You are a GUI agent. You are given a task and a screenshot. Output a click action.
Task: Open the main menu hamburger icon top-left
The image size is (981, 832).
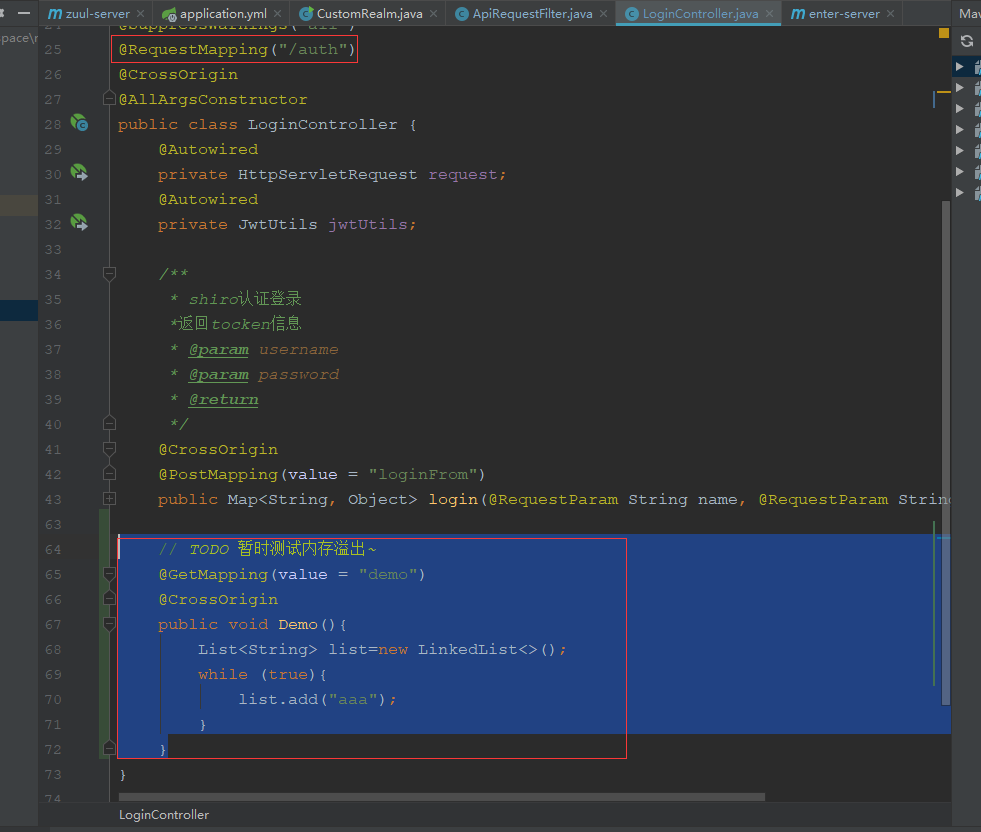coord(26,13)
